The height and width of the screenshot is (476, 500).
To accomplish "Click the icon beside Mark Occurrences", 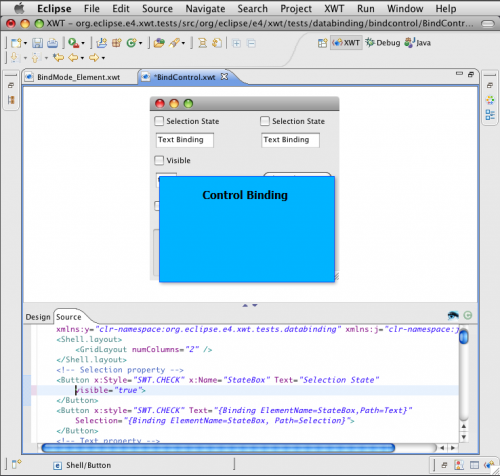I will pyautogui.click(x=217, y=43).
